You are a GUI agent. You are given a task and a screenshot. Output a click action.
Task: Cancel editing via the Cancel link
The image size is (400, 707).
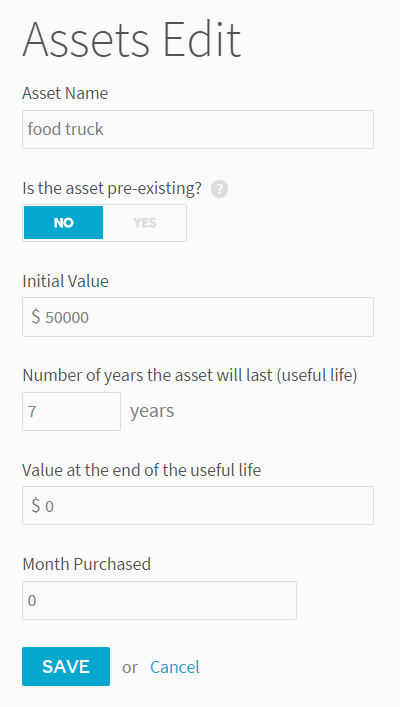(175, 667)
